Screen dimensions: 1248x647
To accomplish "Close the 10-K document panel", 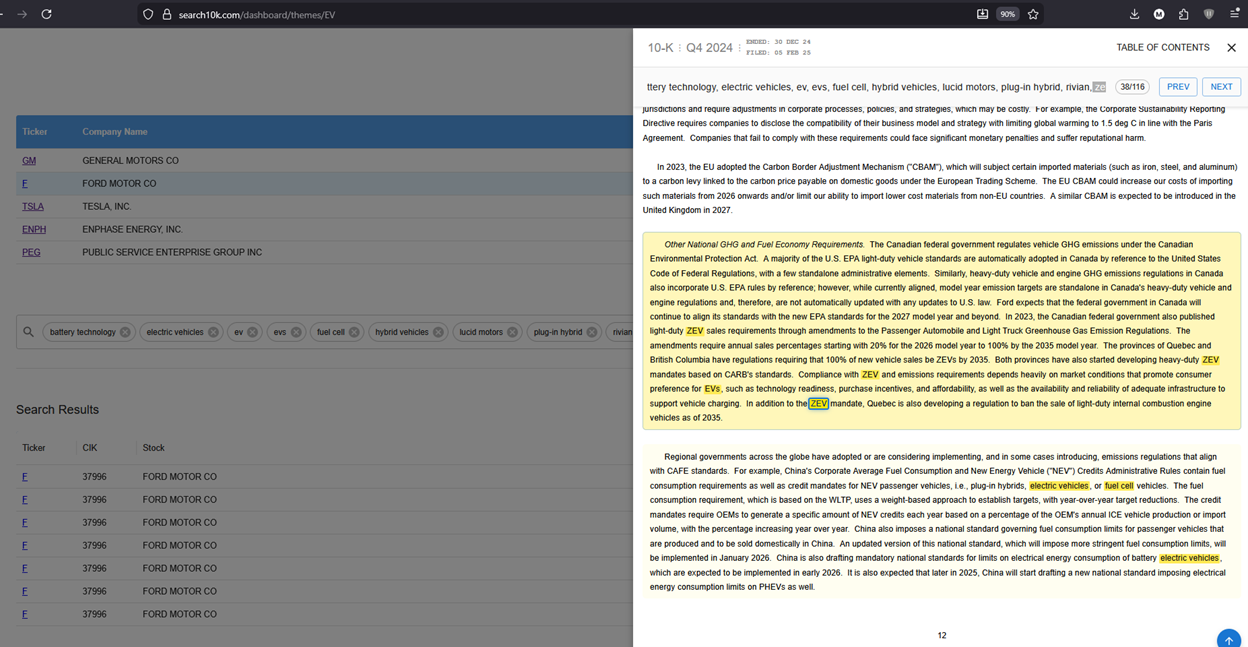I will click(x=1231, y=48).
